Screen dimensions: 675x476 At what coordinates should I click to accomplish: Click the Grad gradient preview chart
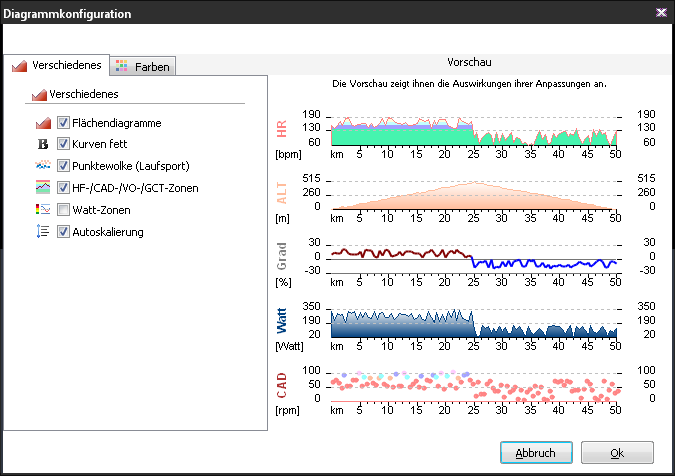coord(474,259)
